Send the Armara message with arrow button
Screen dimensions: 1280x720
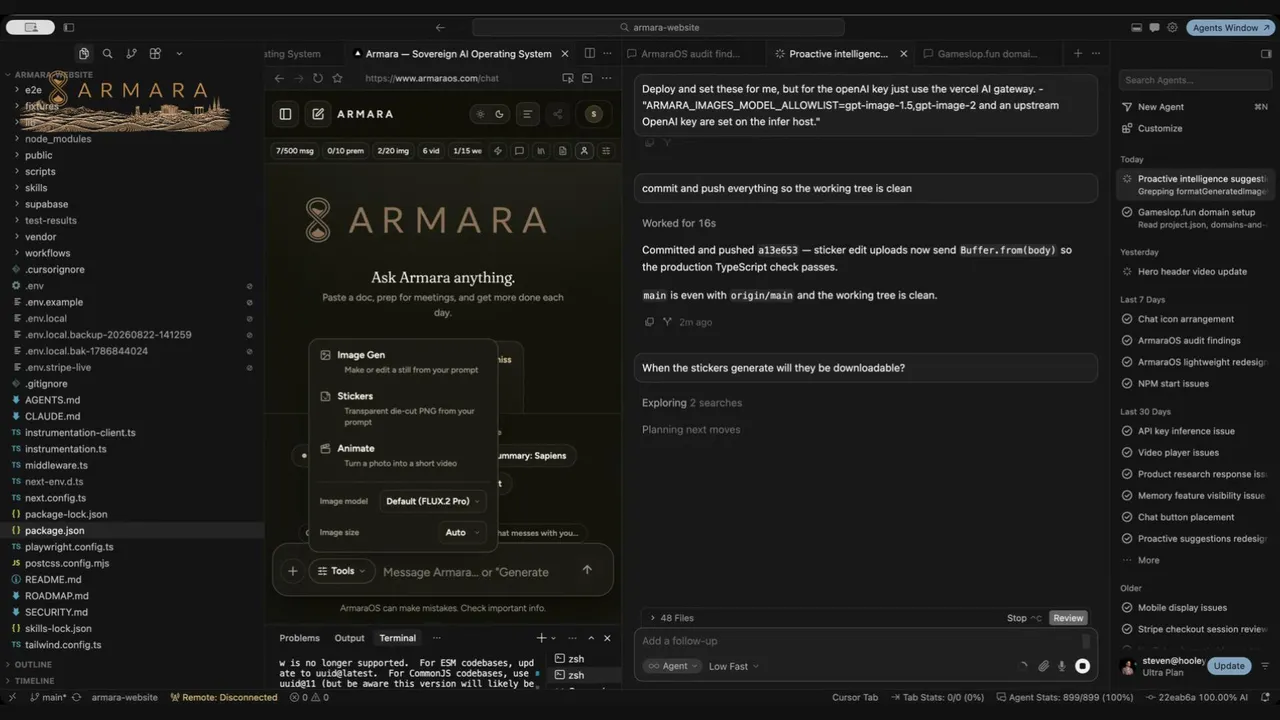(587, 570)
